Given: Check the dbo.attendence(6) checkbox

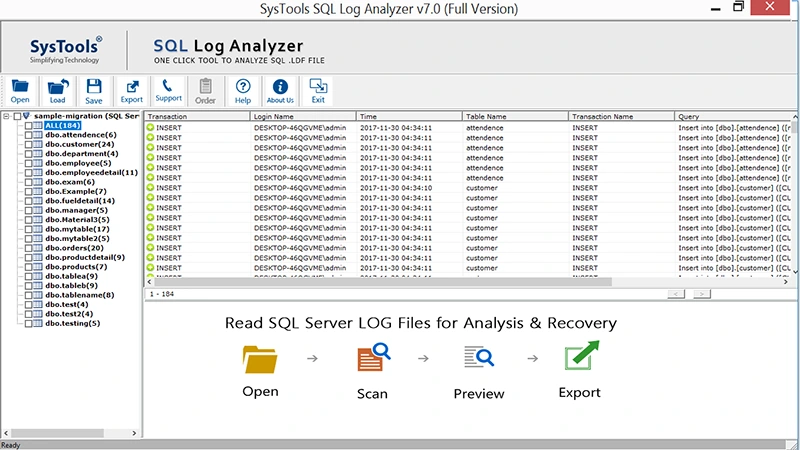Looking at the screenshot, I should point(29,135).
